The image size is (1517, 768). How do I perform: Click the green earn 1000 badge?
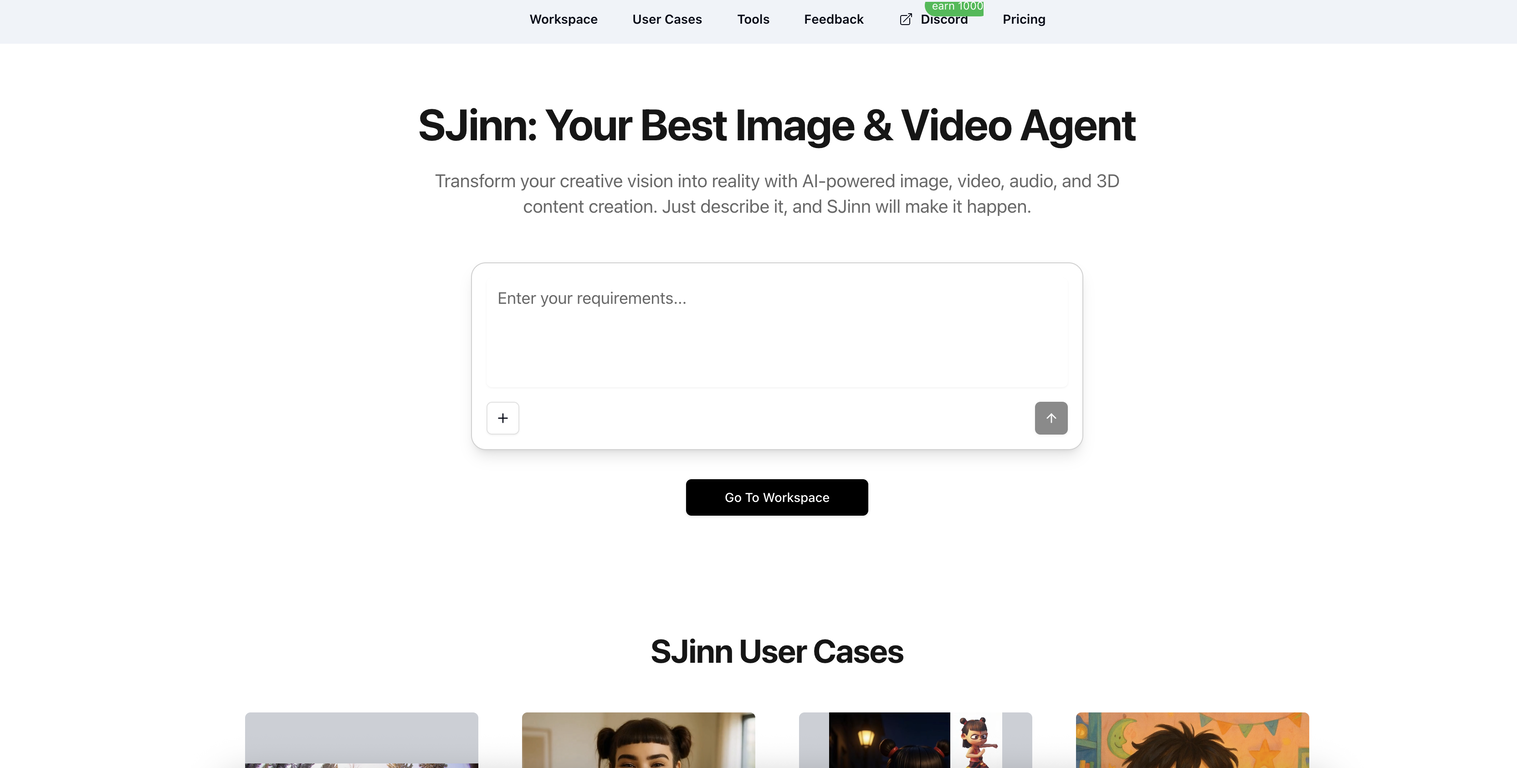click(953, 7)
